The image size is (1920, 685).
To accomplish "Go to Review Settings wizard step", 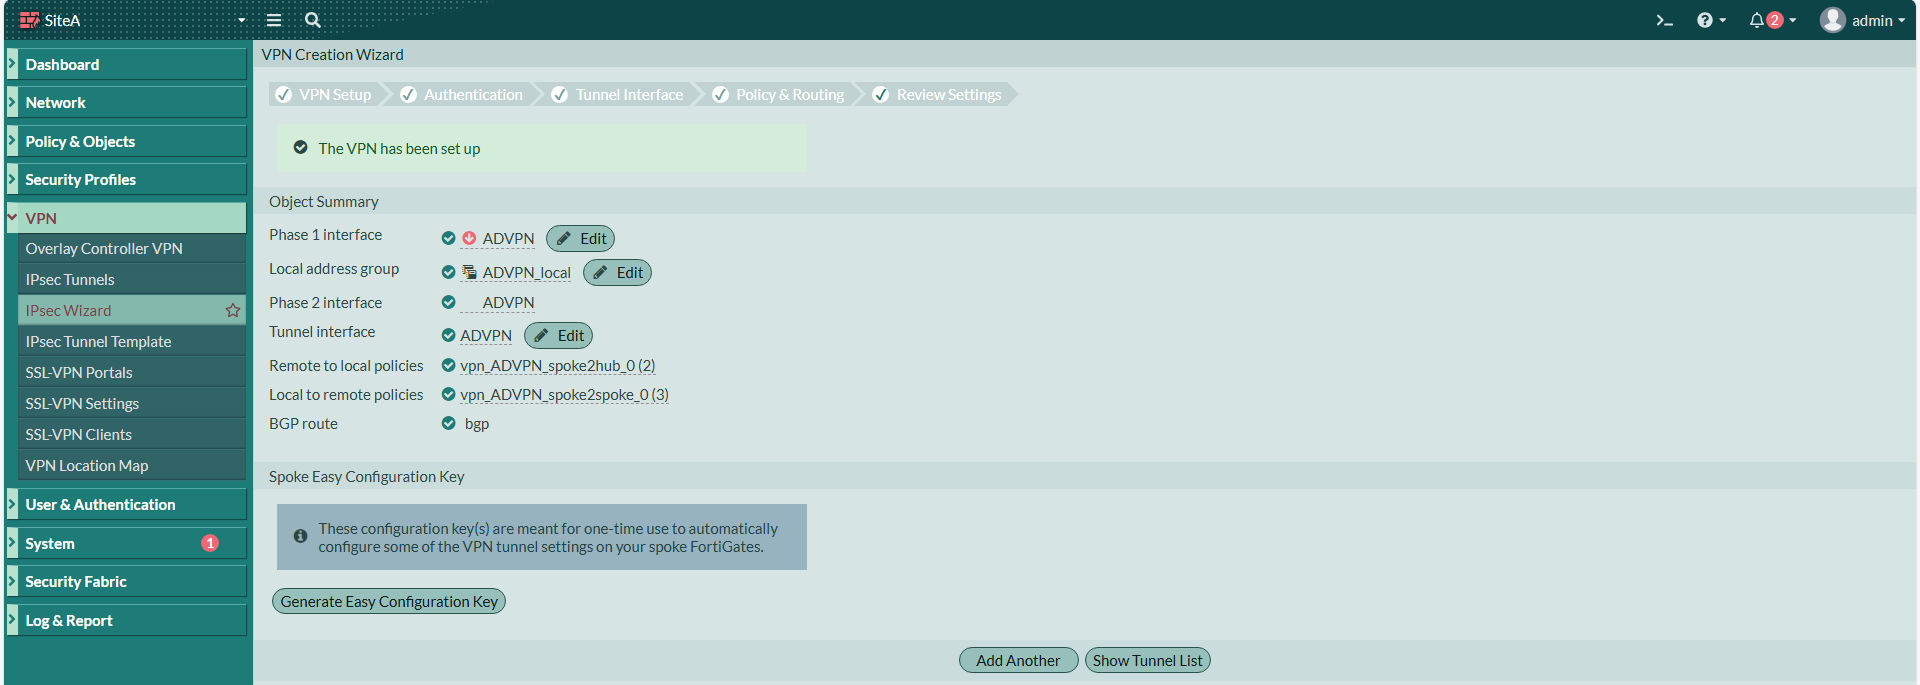I will [x=938, y=94].
